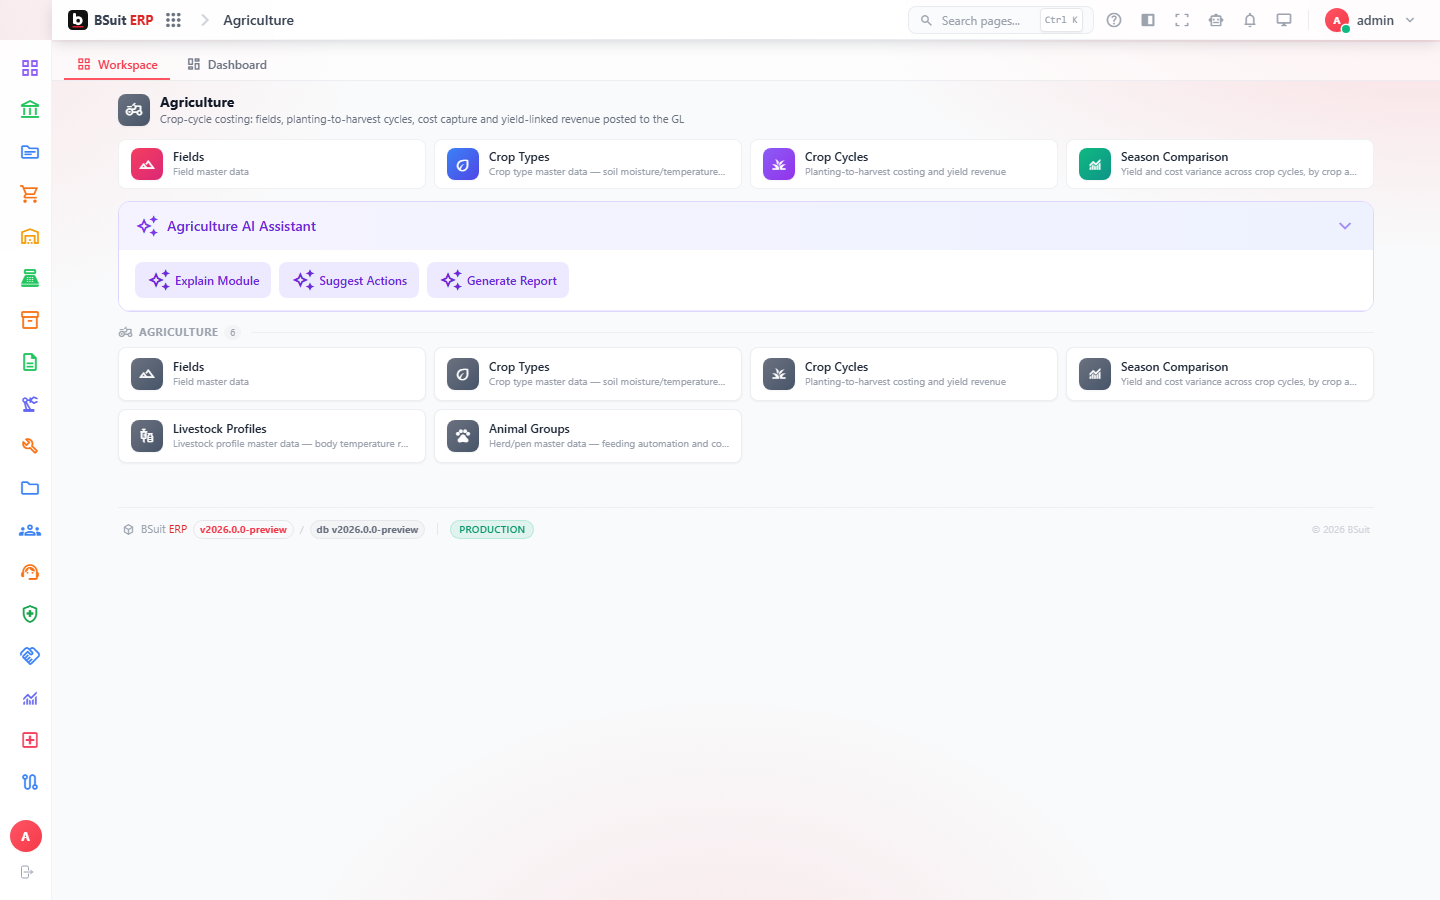Image resolution: width=1440 pixels, height=900 pixels.
Task: Open Livestock Profiles card
Action: tap(272, 436)
